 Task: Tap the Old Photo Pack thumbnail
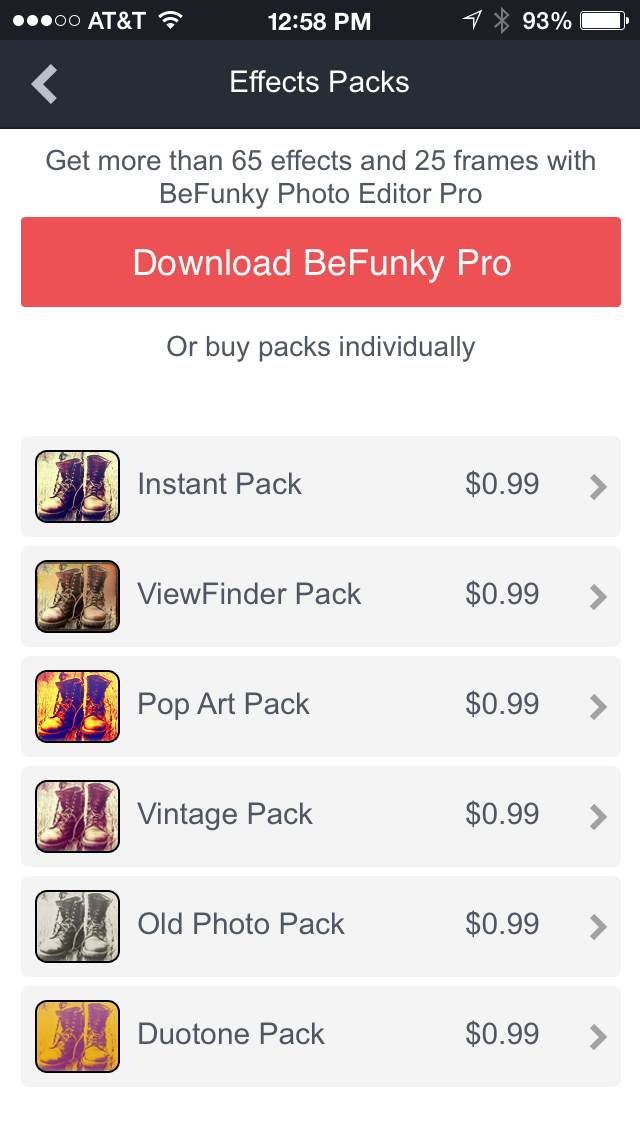77,926
